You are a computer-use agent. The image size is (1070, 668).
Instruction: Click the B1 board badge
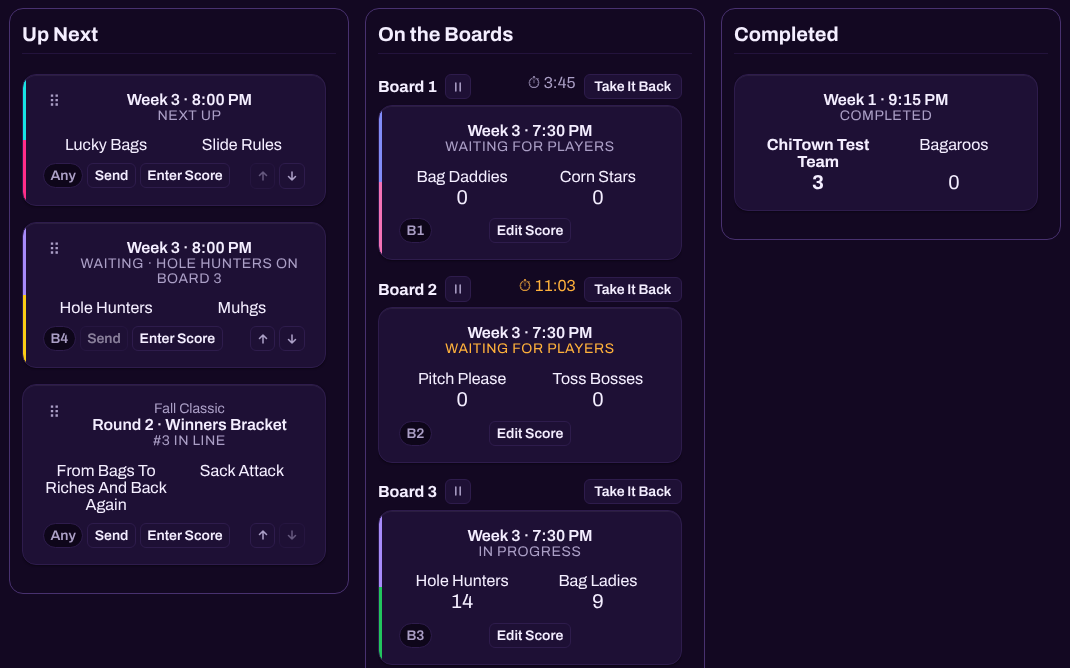[x=416, y=231]
